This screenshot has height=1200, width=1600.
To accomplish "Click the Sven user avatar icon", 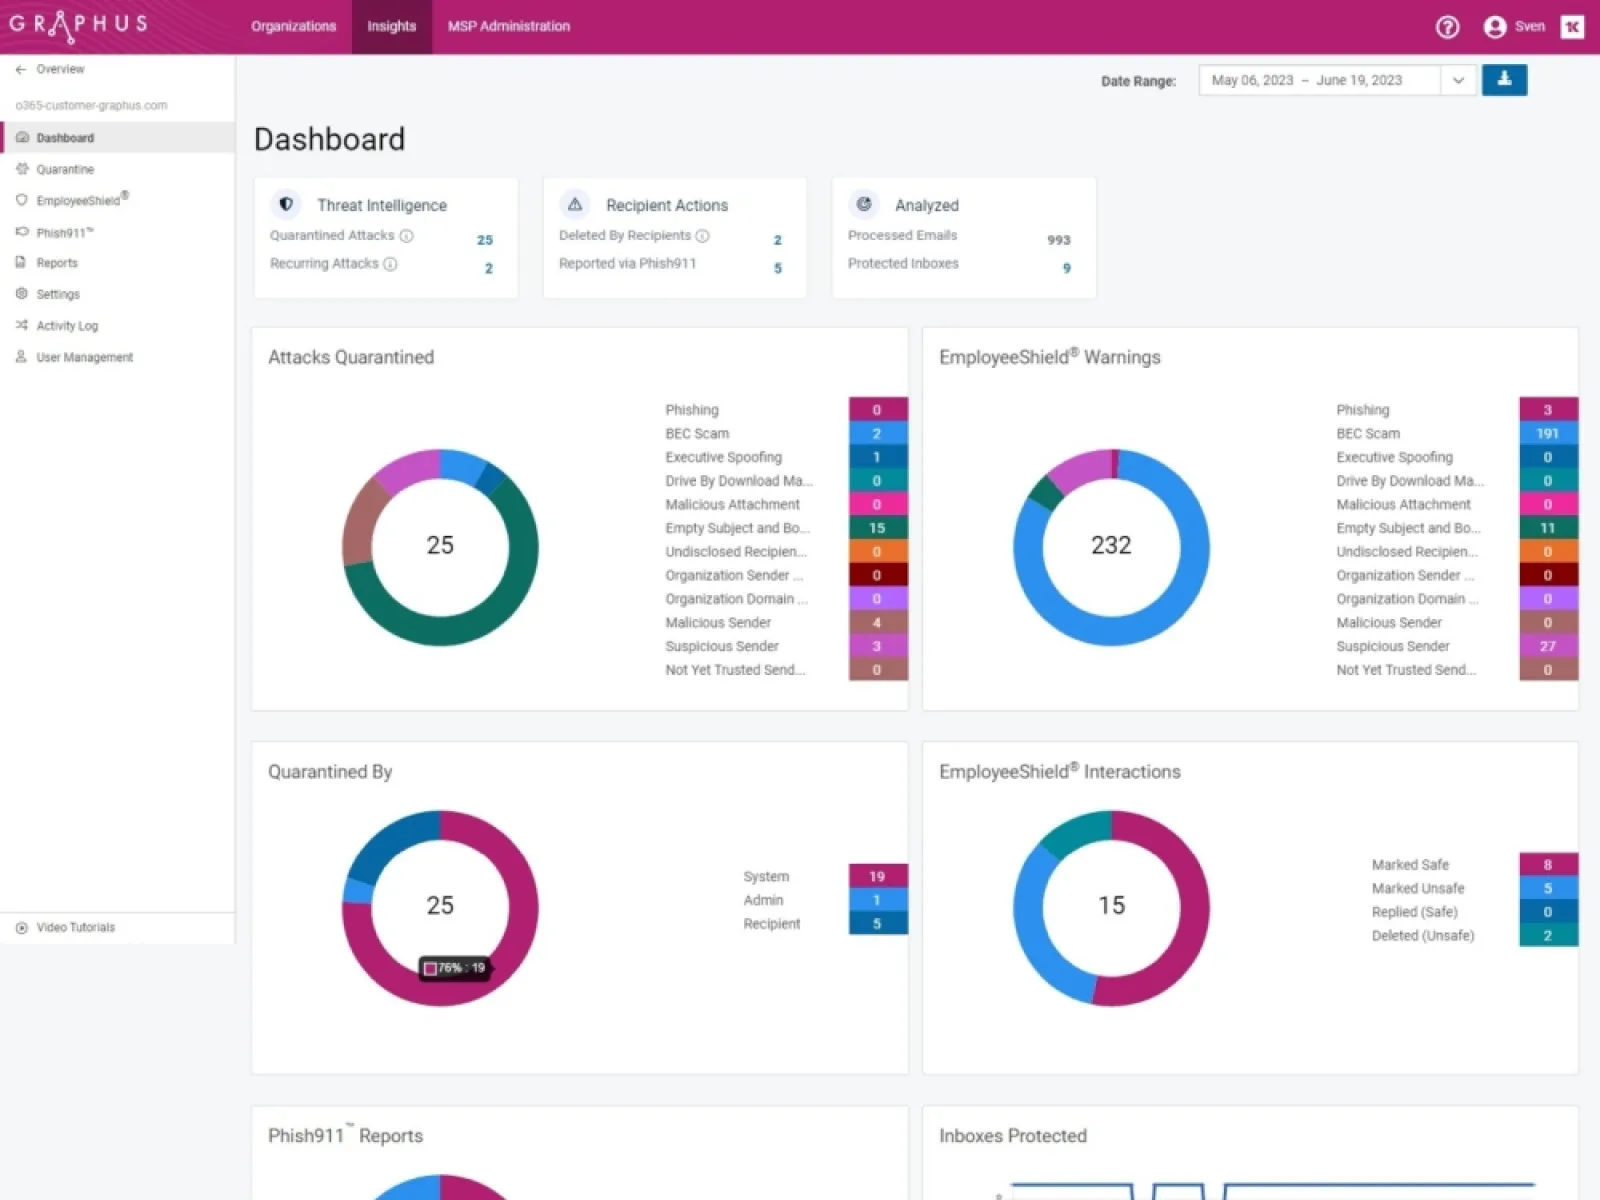I will click(1494, 27).
